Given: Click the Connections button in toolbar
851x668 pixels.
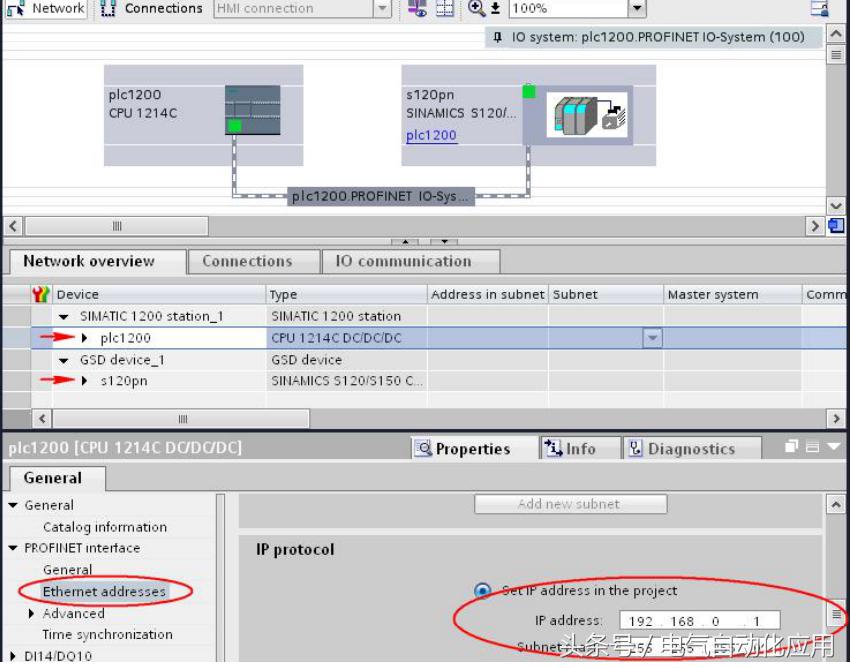Looking at the screenshot, I should click(153, 9).
